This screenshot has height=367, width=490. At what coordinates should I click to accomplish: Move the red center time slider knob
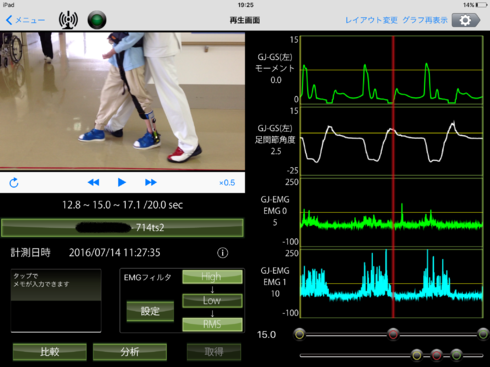pyautogui.click(x=393, y=334)
